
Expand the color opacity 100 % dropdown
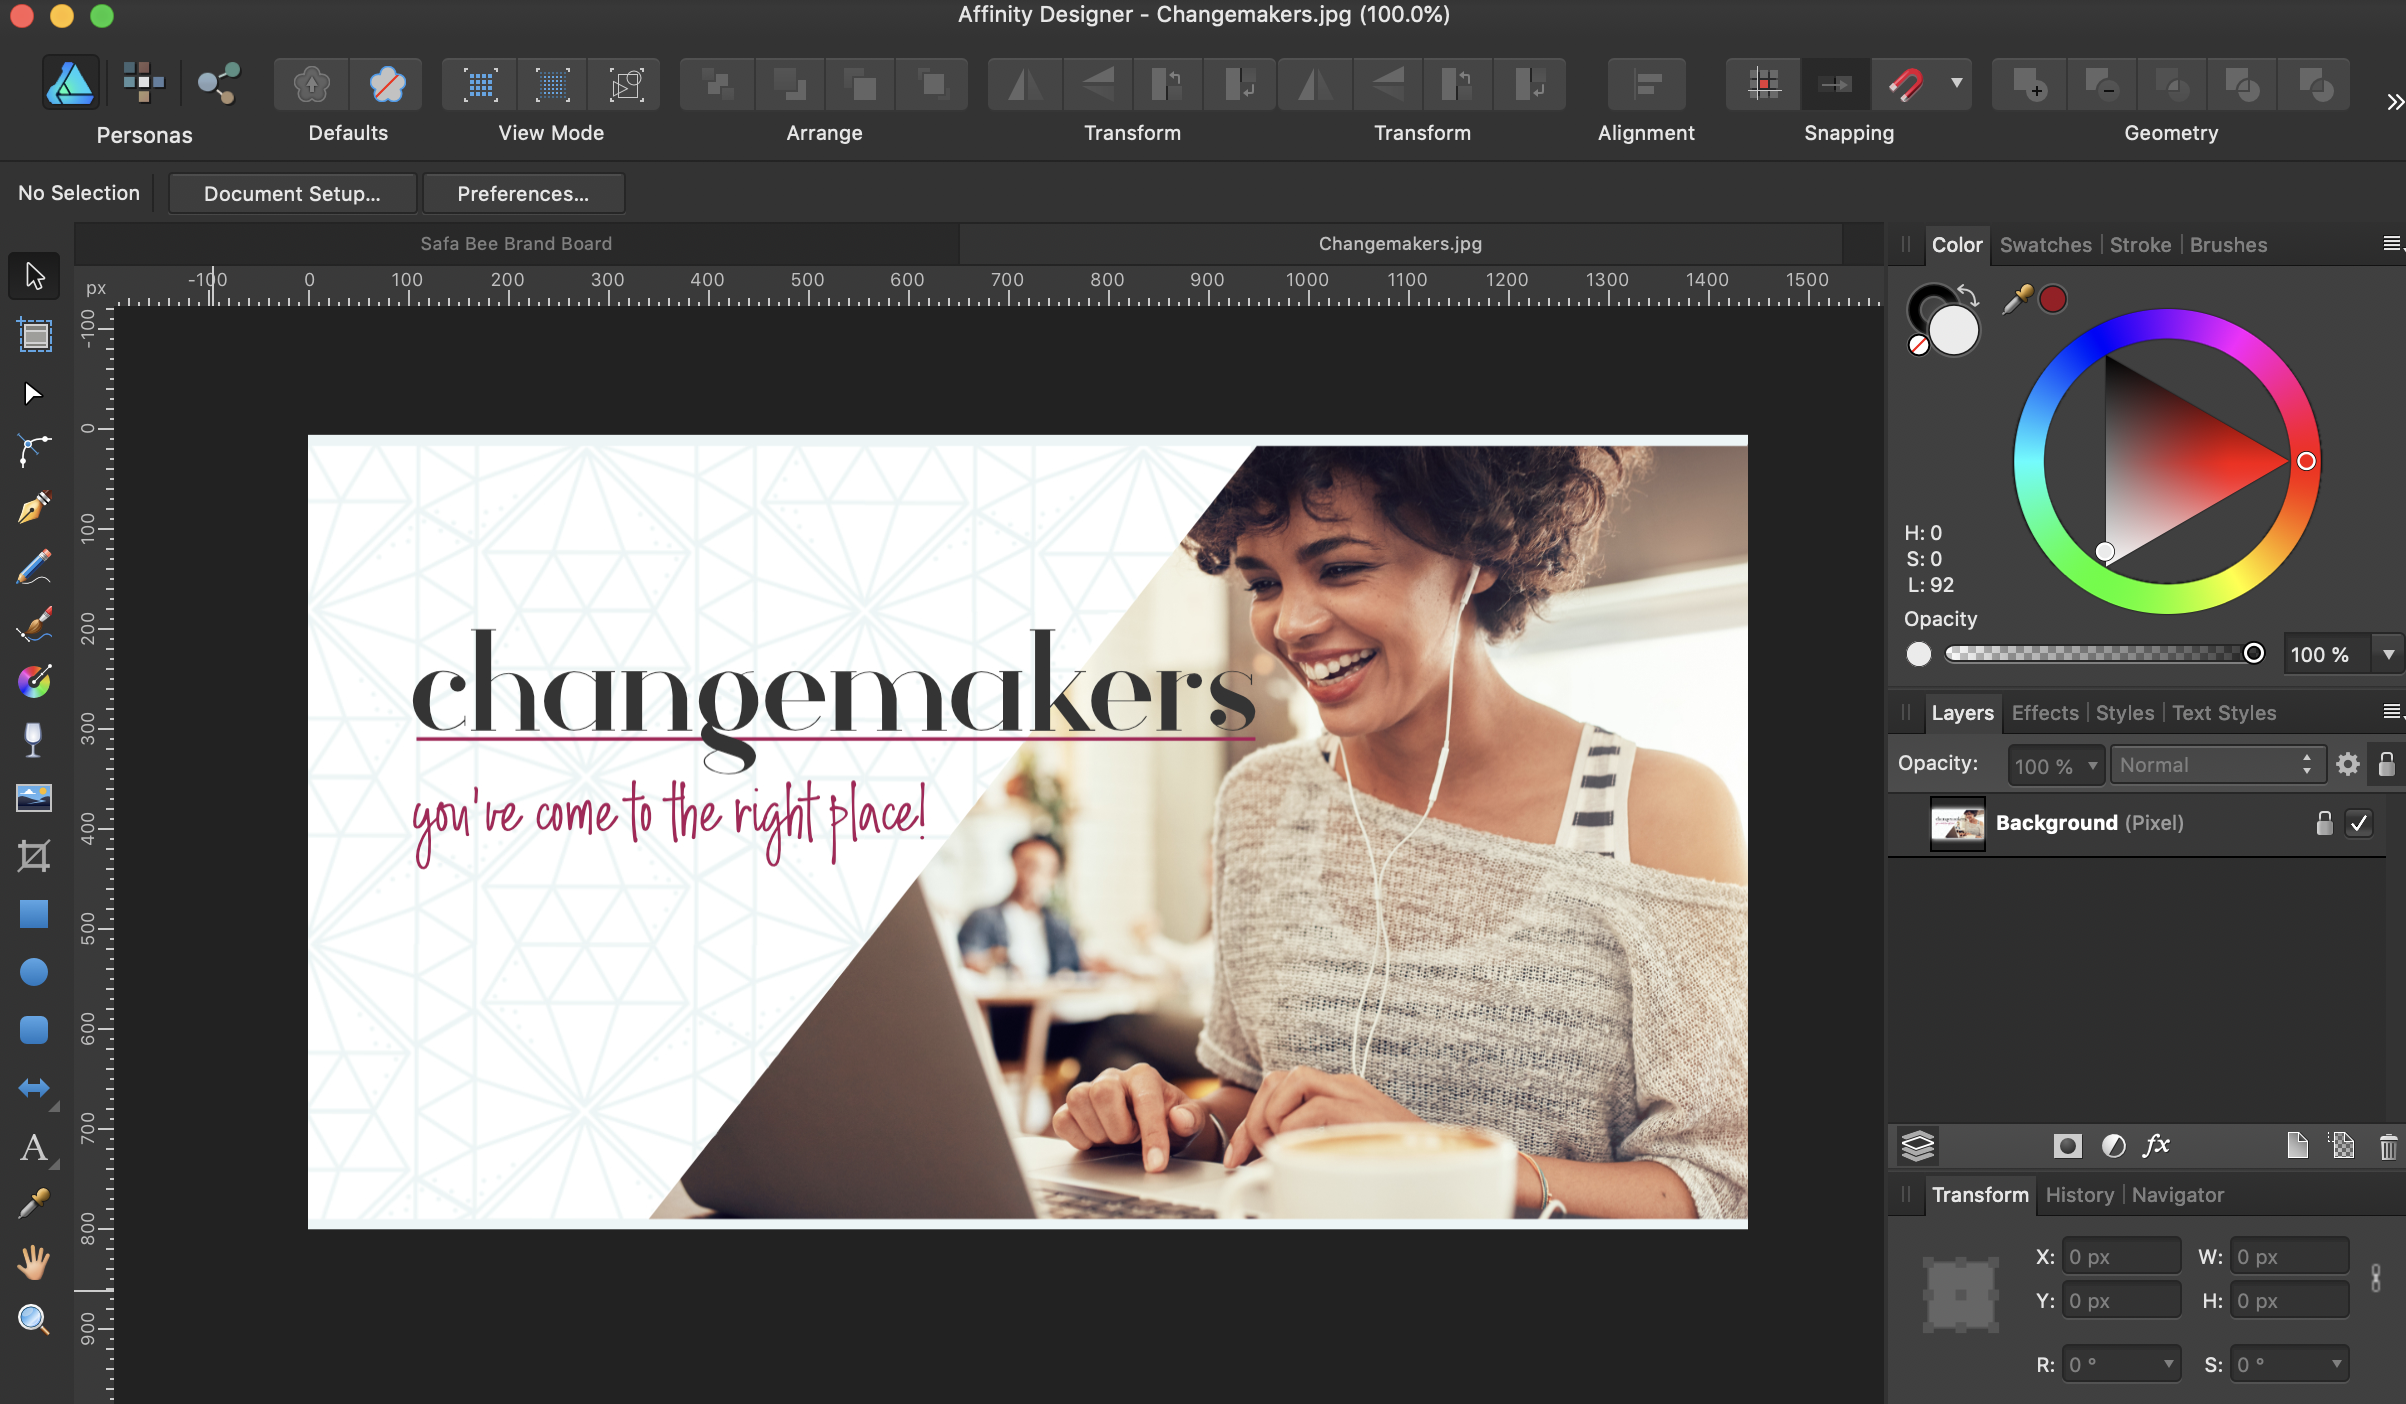pos(2388,655)
